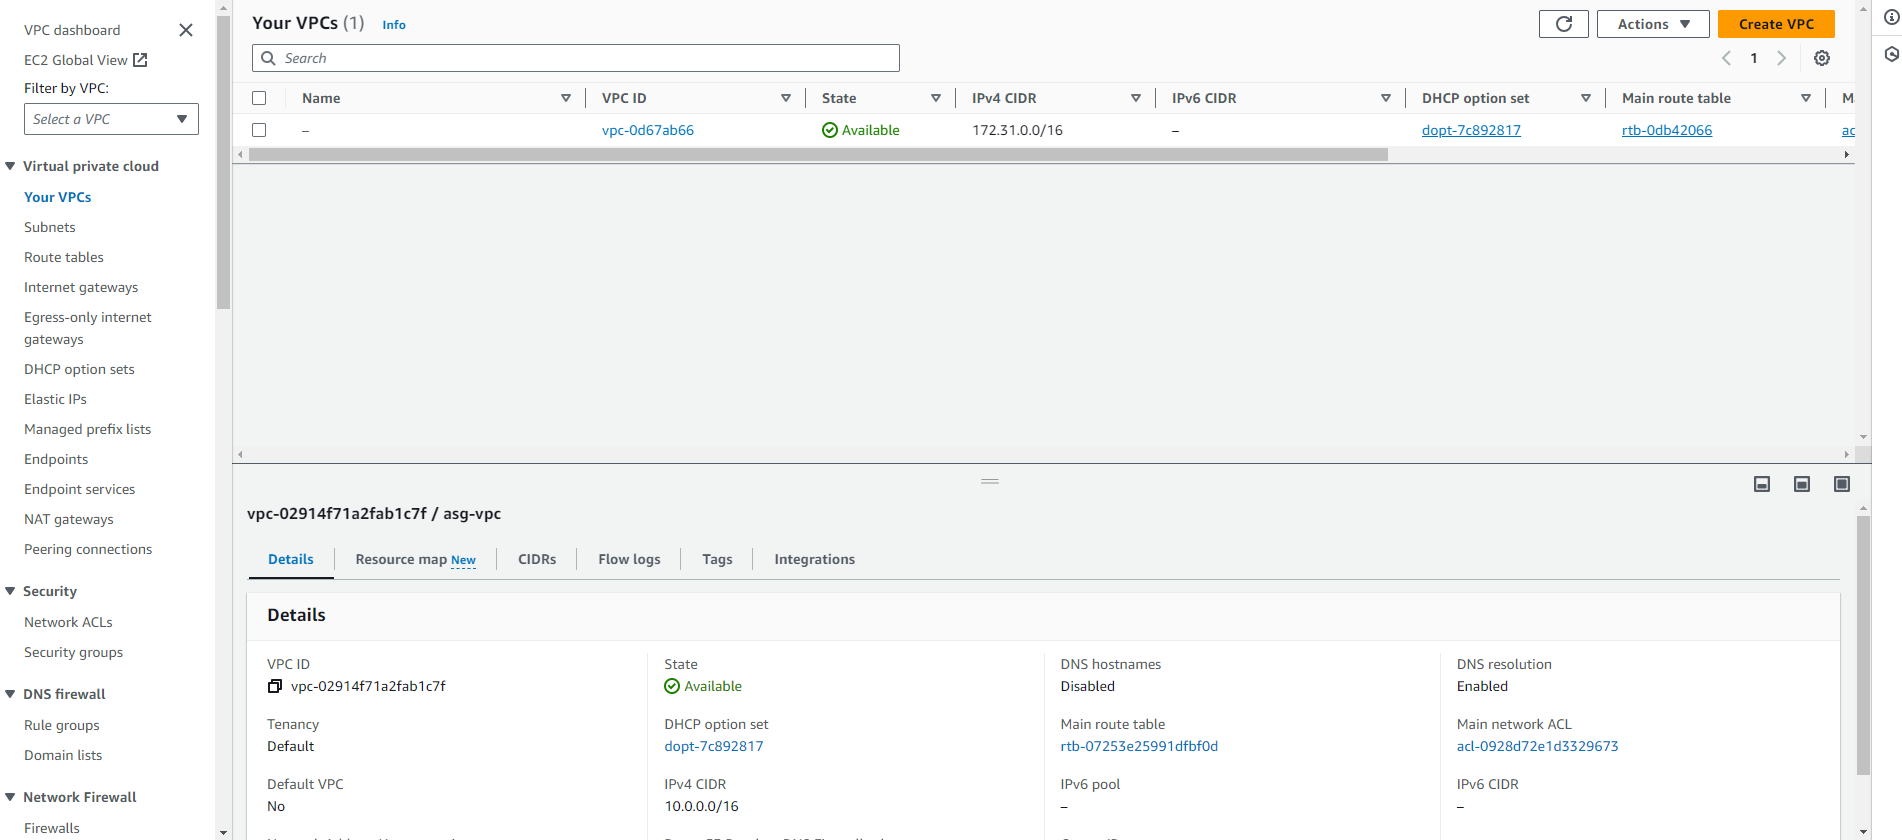Open rtb-07253e25991dfbf0d in details

point(1139,746)
